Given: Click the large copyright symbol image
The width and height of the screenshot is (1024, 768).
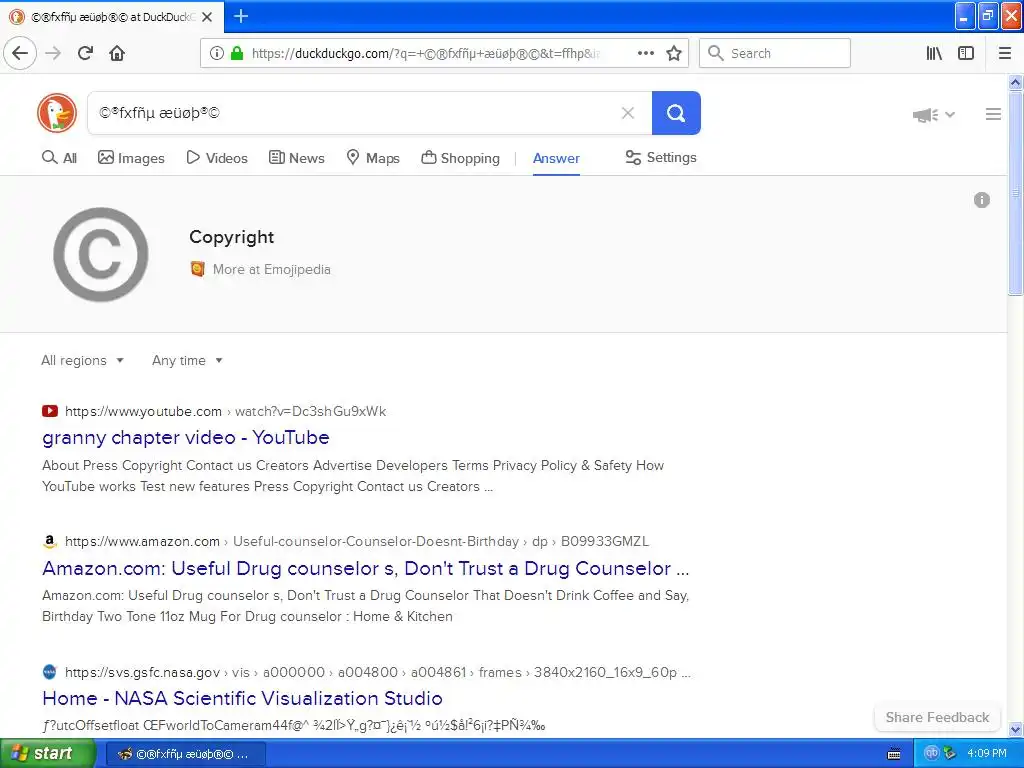Looking at the screenshot, I should pos(101,254).
